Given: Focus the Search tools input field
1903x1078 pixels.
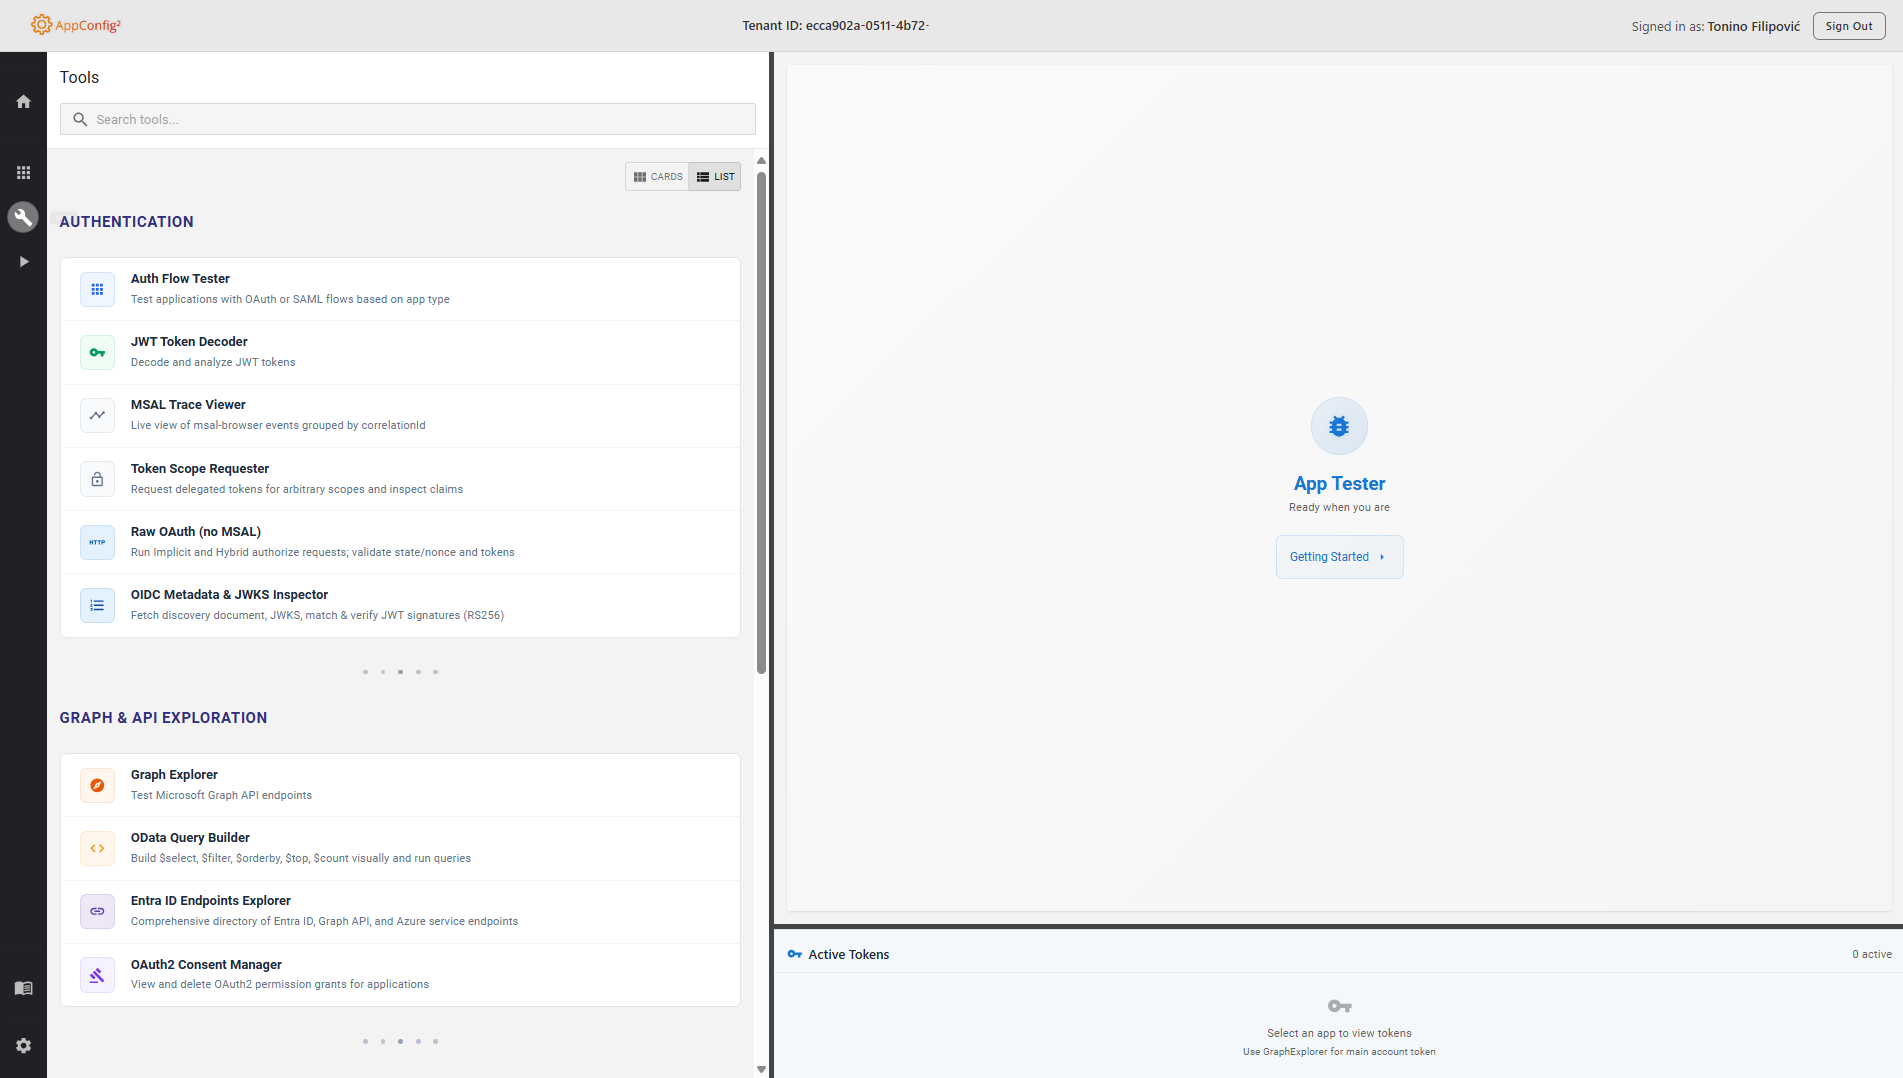Looking at the screenshot, I should (407, 119).
